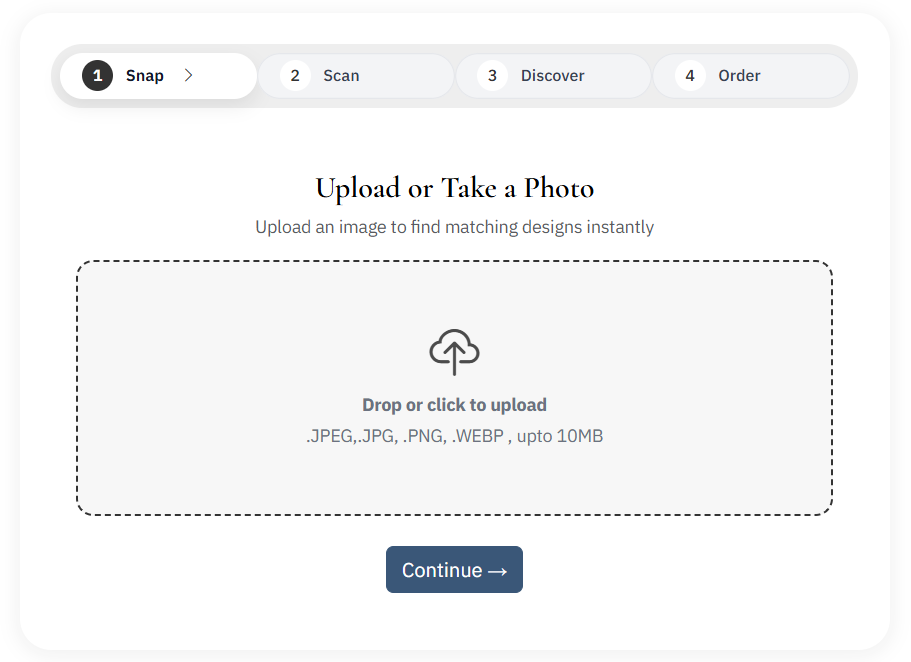Screen dimensions: 911x662
Task: Go to the Discover step
Action: click(x=552, y=76)
